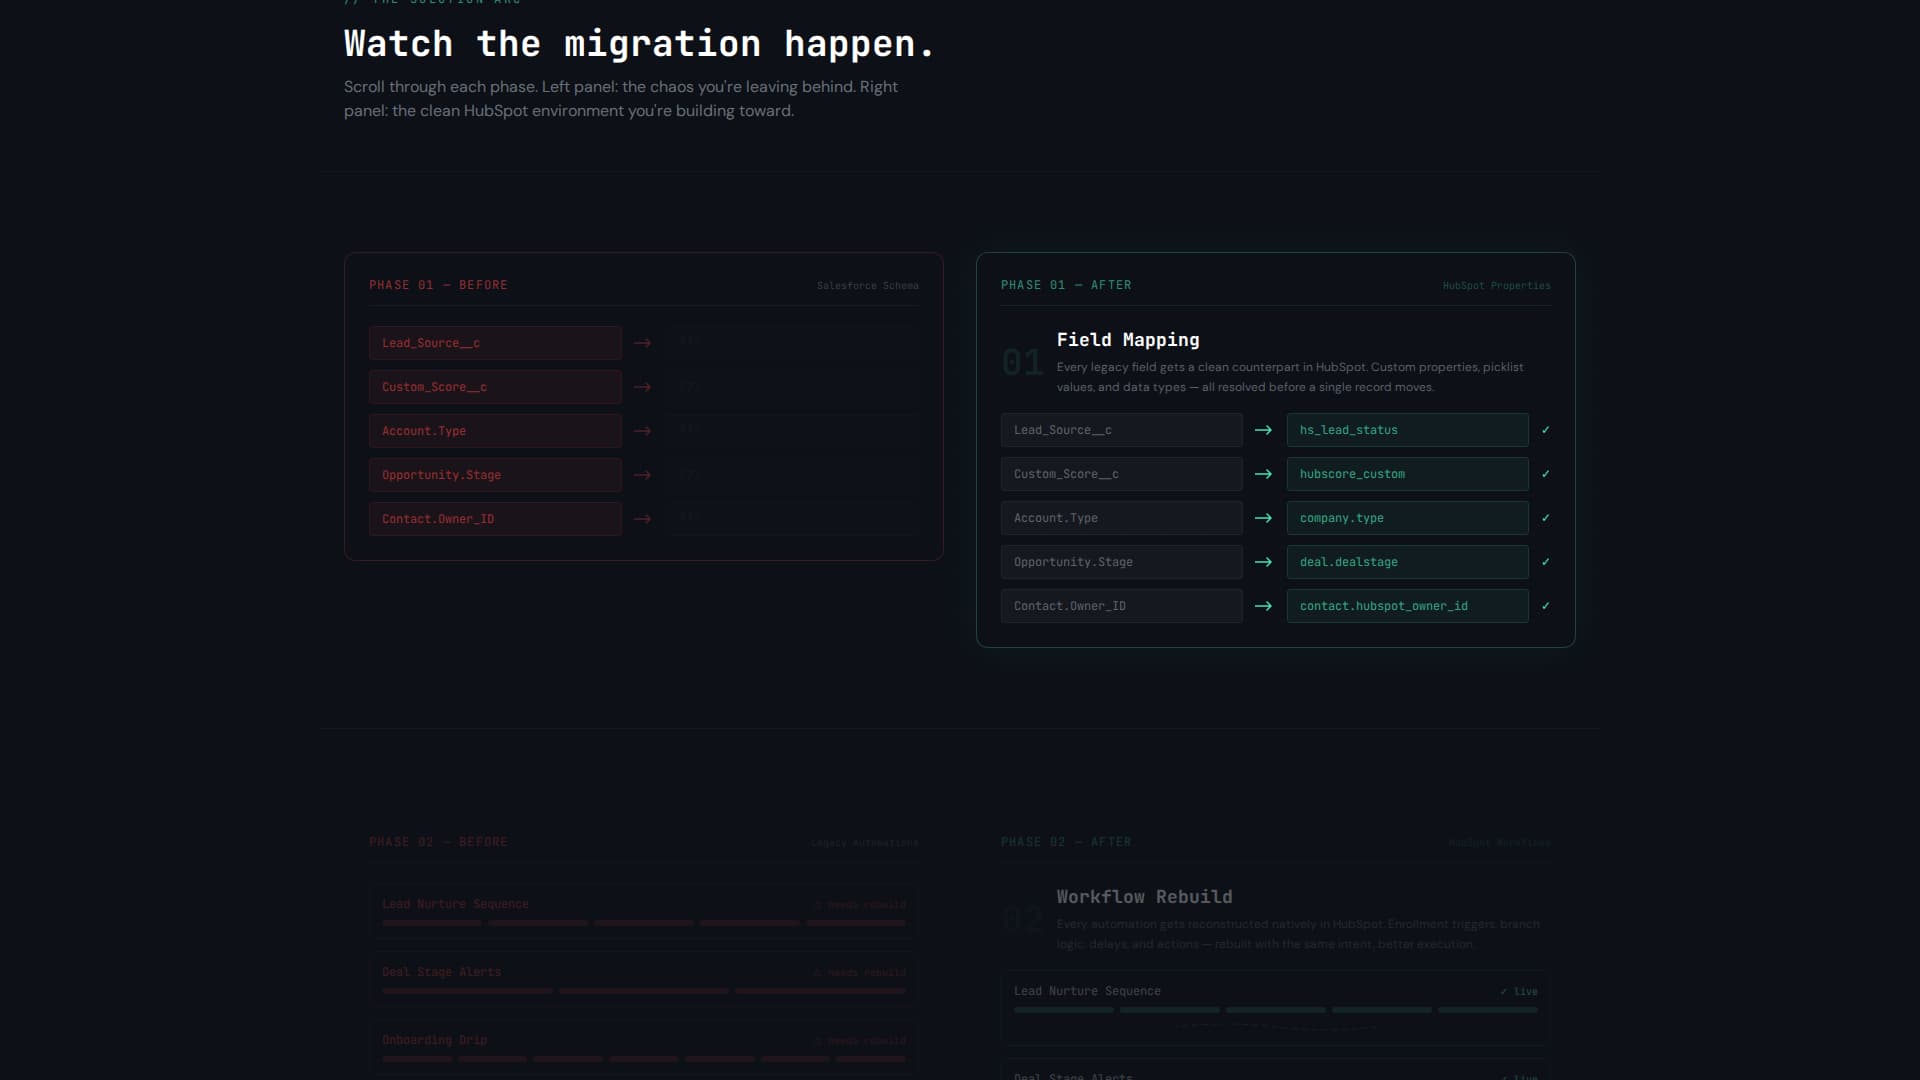Click the red progress bar under Onboarding Drip
1920x1080 pixels.
pos(643,1059)
